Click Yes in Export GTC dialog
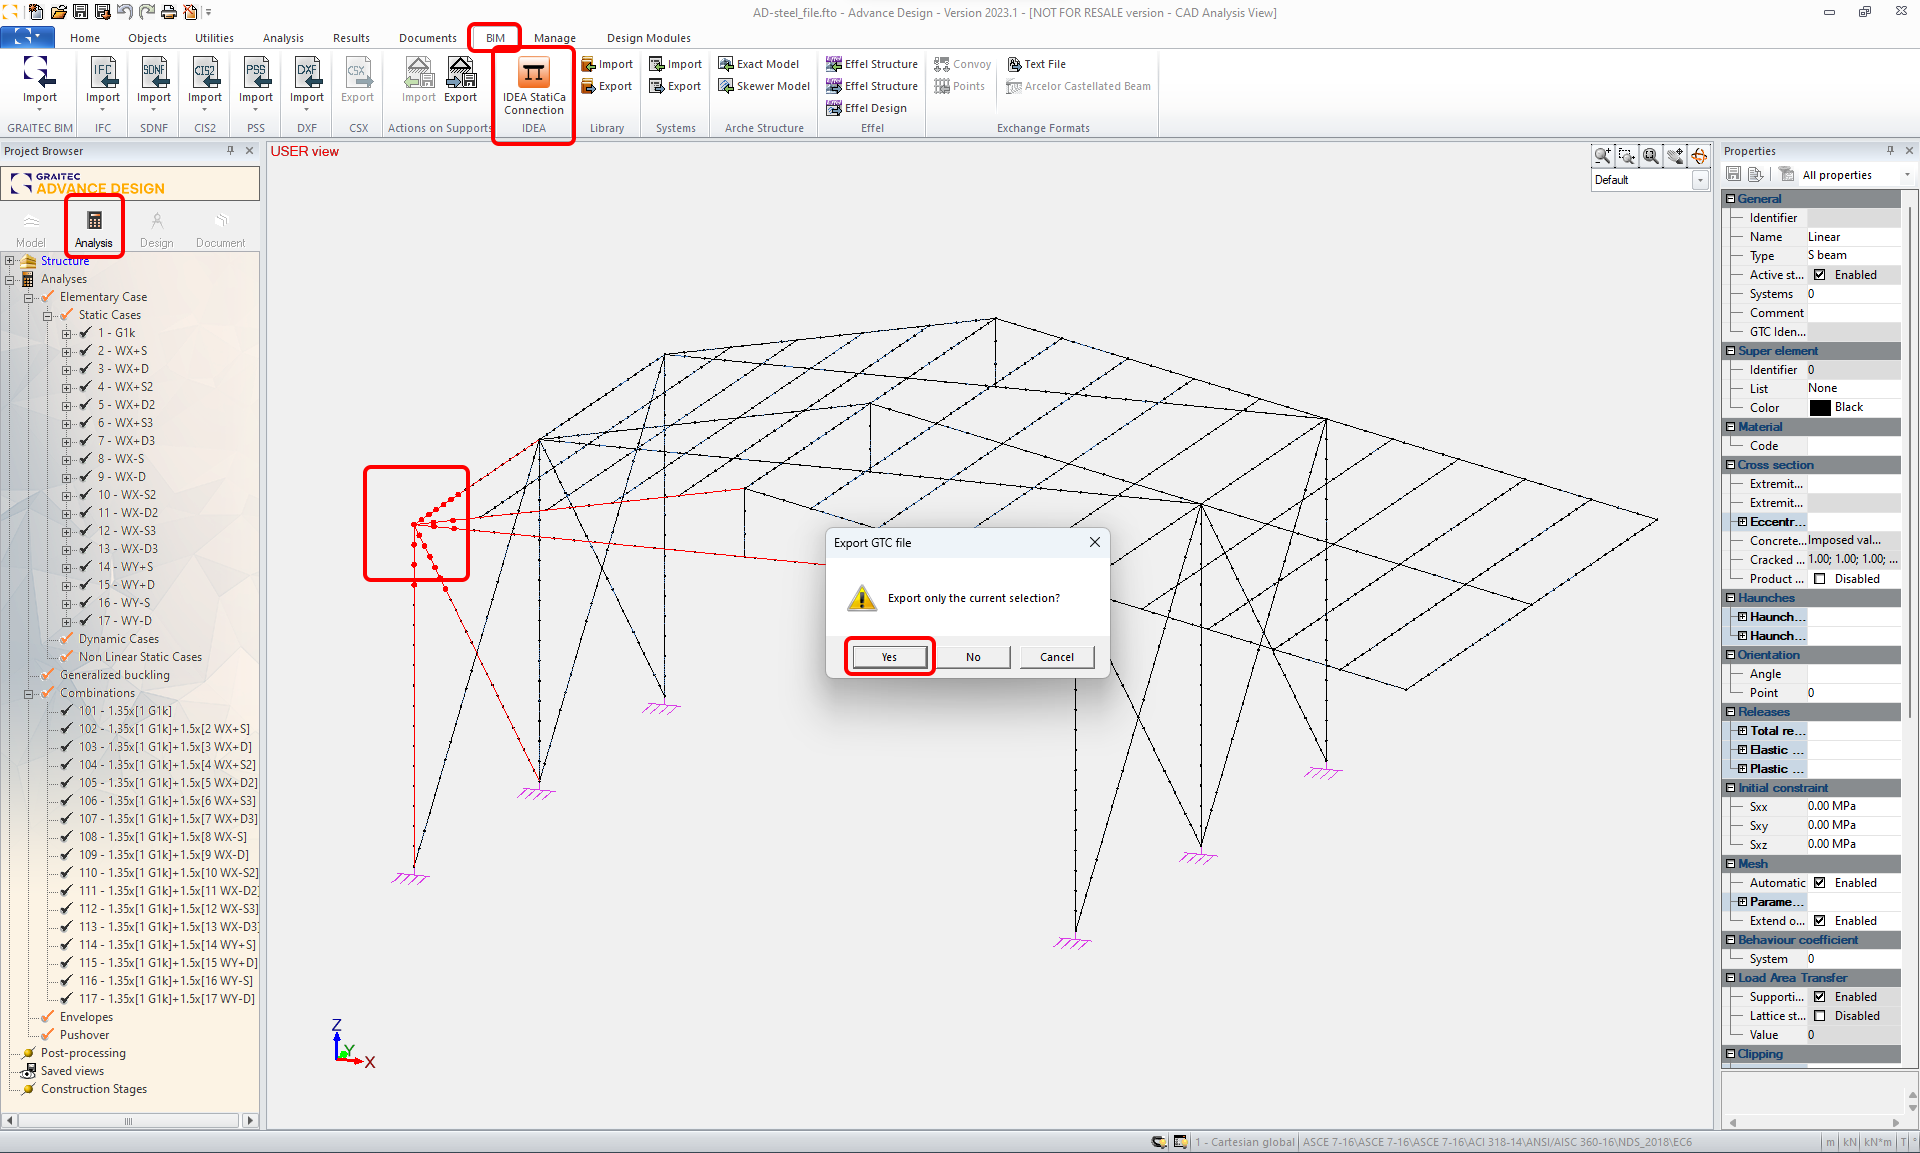This screenshot has width=1920, height=1153. (x=889, y=657)
